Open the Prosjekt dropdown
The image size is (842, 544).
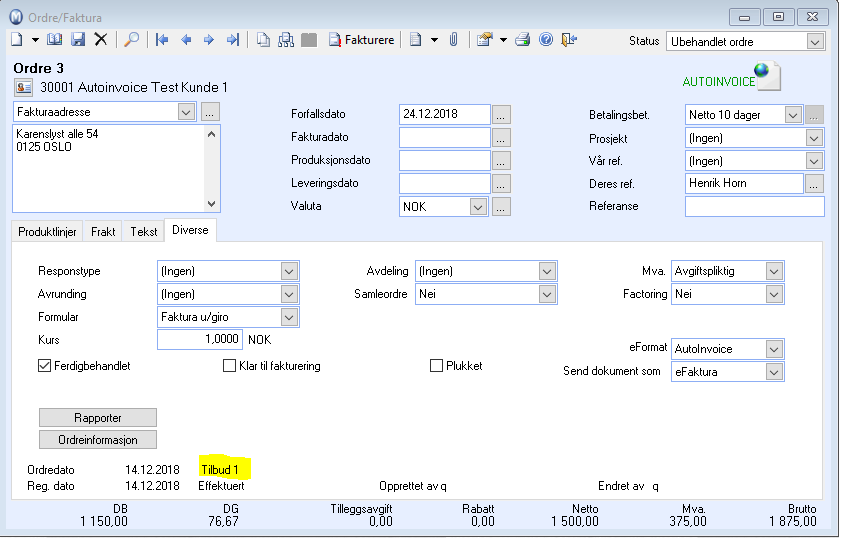click(x=814, y=138)
